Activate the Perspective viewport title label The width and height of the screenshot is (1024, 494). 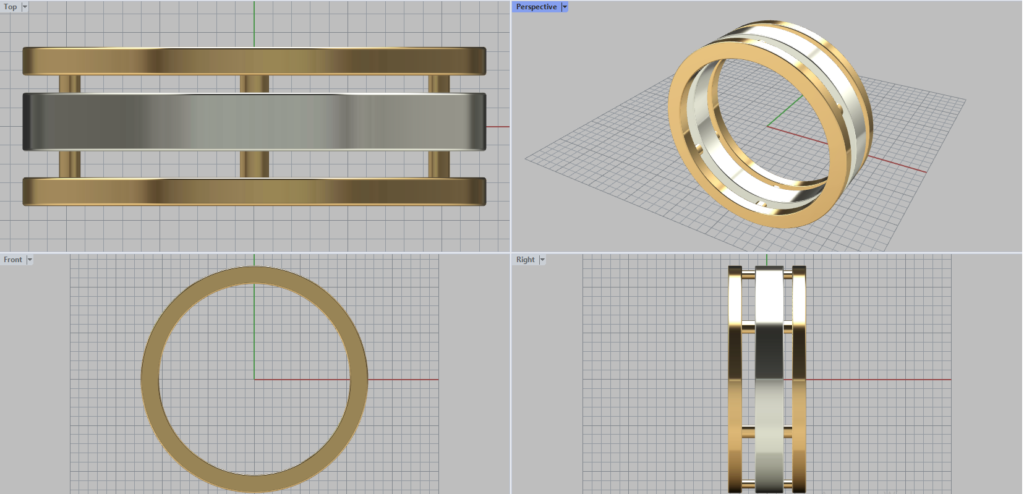tap(536, 6)
